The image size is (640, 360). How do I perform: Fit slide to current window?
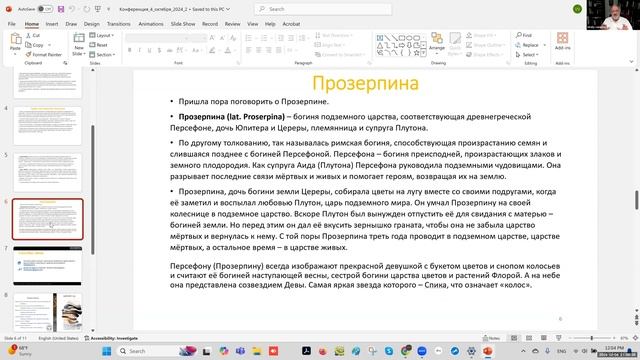(636, 338)
